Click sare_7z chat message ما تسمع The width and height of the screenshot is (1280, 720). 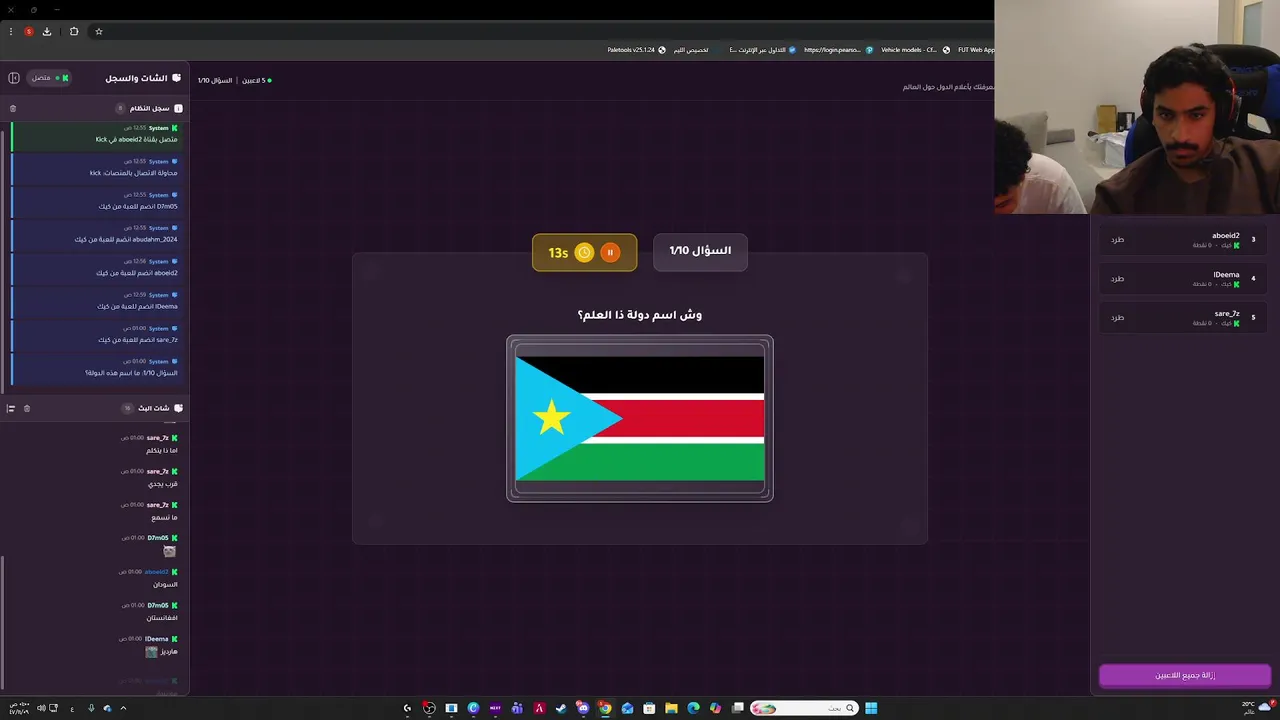point(164,517)
